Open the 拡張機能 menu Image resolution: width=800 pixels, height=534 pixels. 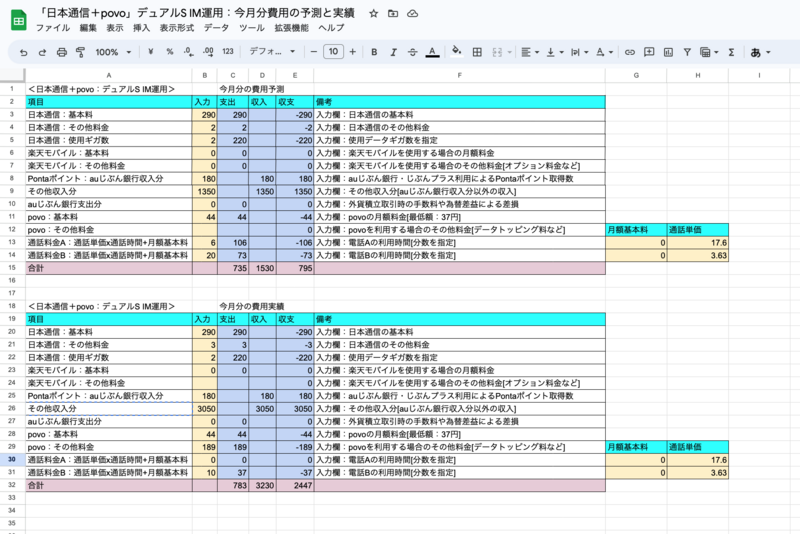point(291,28)
